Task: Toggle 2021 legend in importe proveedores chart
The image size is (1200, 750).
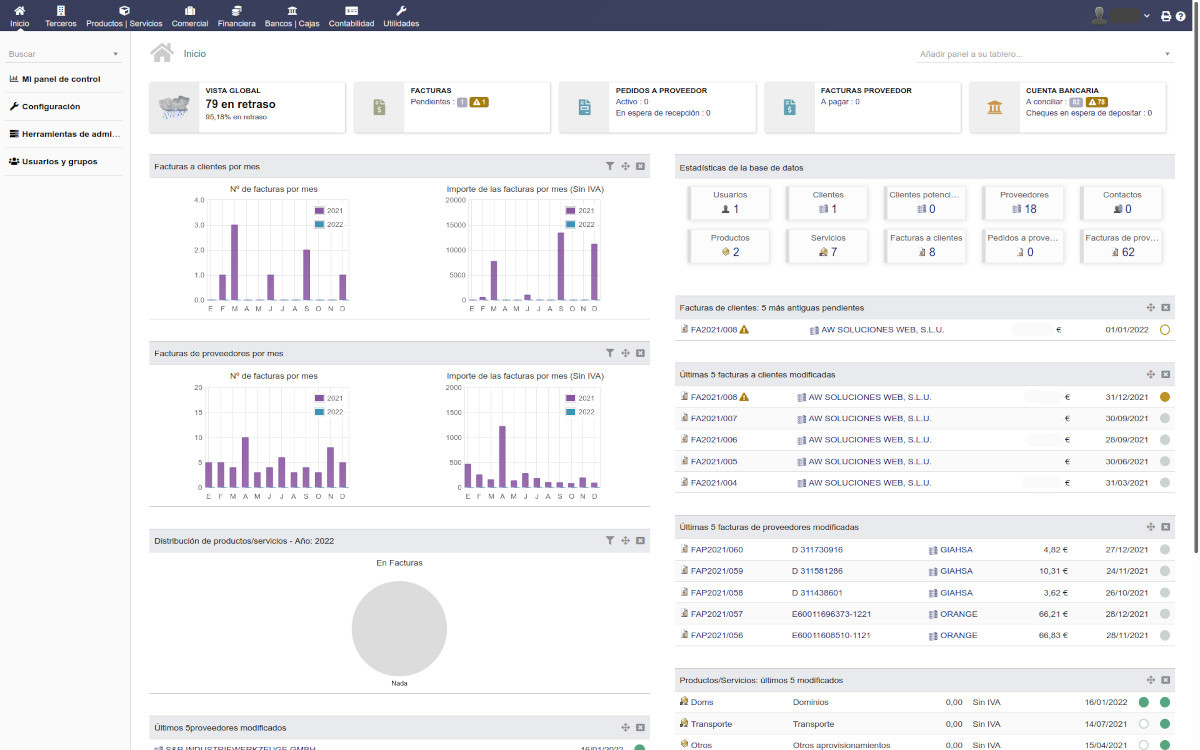Action: (x=580, y=398)
